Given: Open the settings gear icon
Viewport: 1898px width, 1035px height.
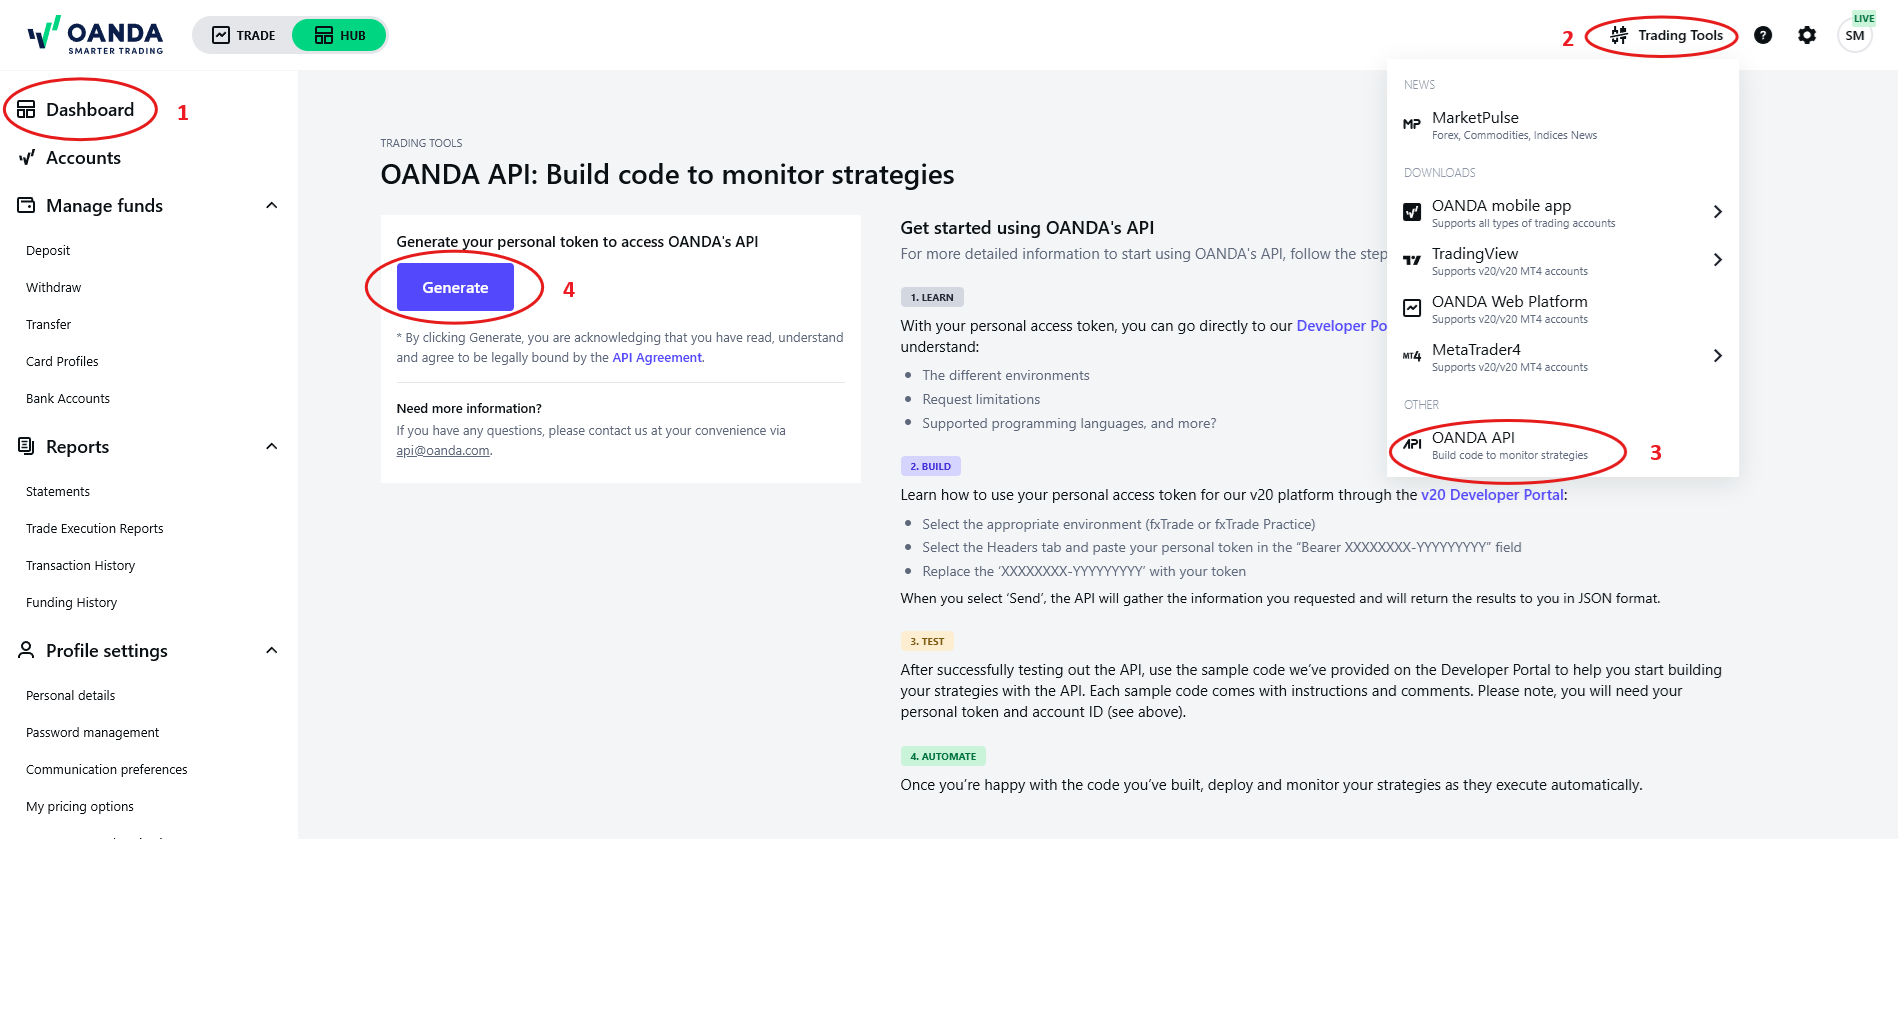Looking at the screenshot, I should point(1807,35).
